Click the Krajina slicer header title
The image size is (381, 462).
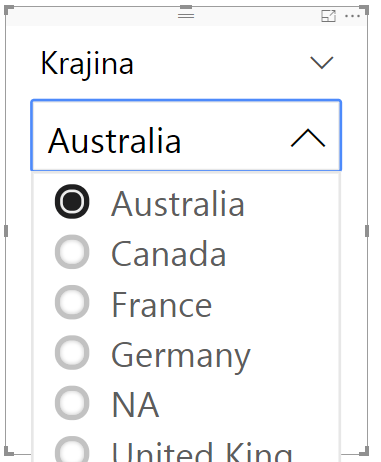click(x=87, y=65)
